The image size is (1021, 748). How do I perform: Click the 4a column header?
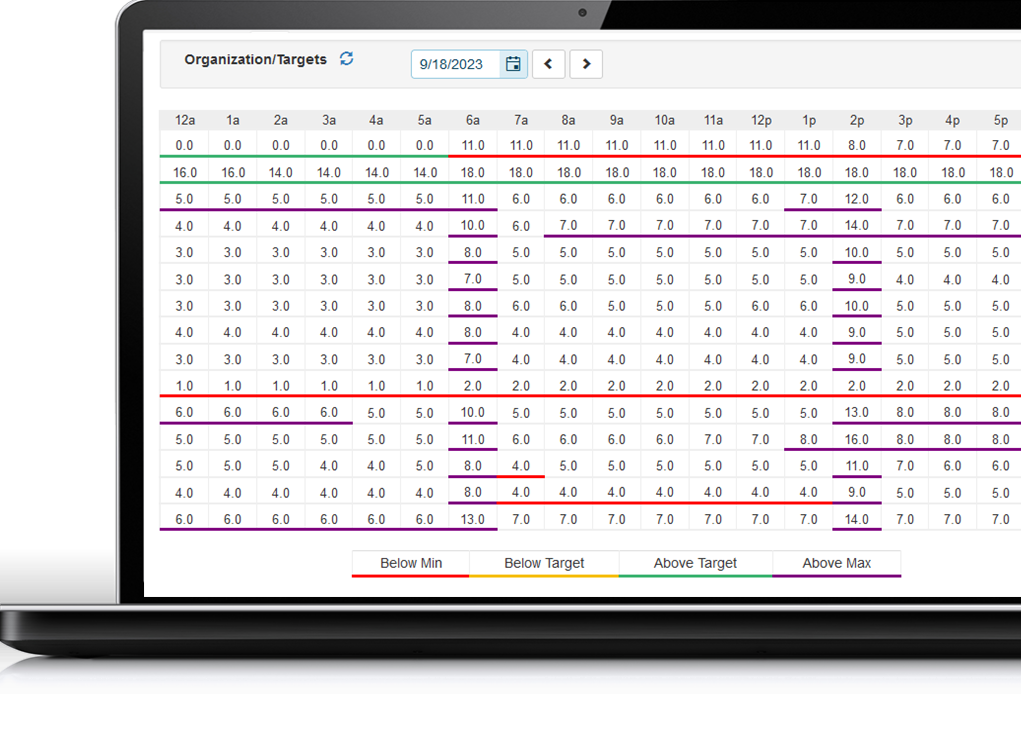coord(376,120)
